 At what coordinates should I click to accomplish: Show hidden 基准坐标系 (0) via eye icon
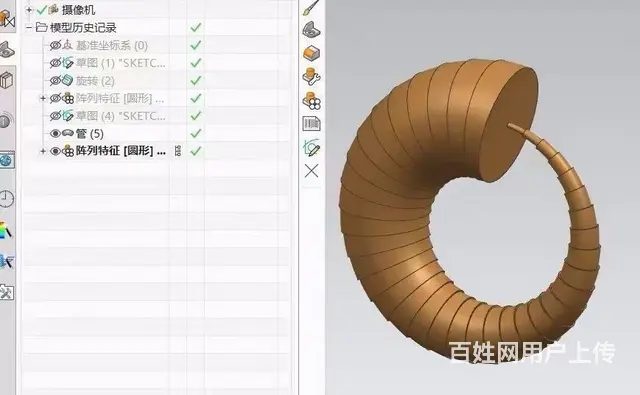[56, 45]
